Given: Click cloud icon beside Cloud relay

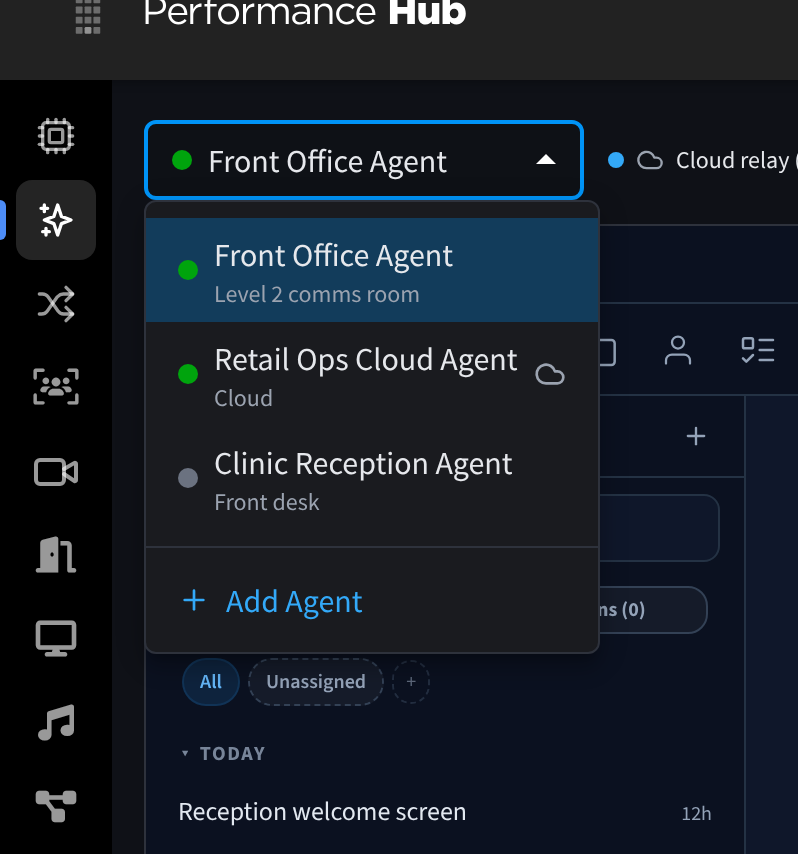Looking at the screenshot, I should (650, 161).
